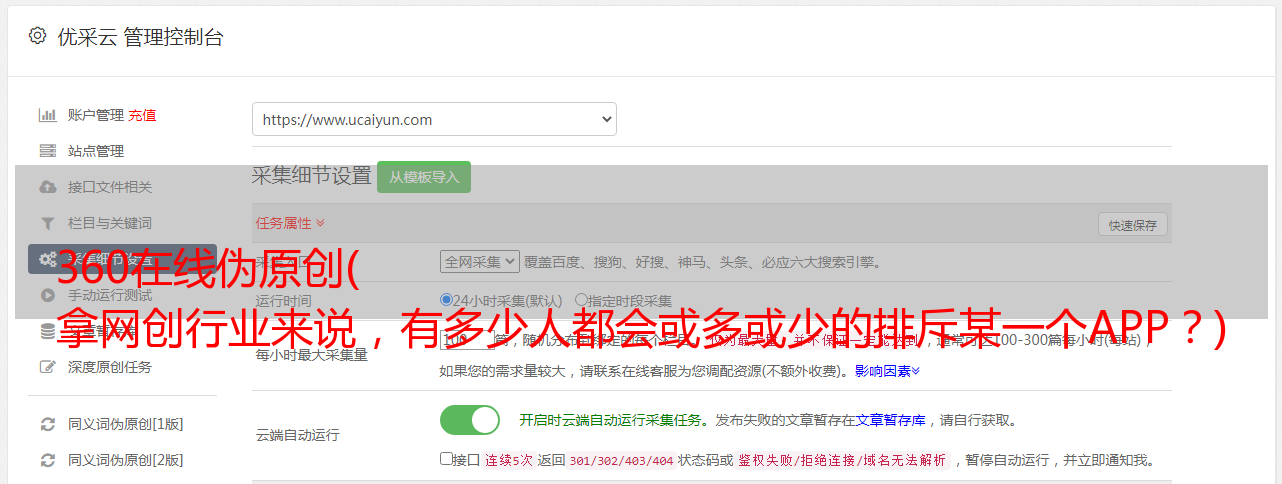Click the server icon for 站点管理
The image size is (1282, 484).
coord(47,151)
